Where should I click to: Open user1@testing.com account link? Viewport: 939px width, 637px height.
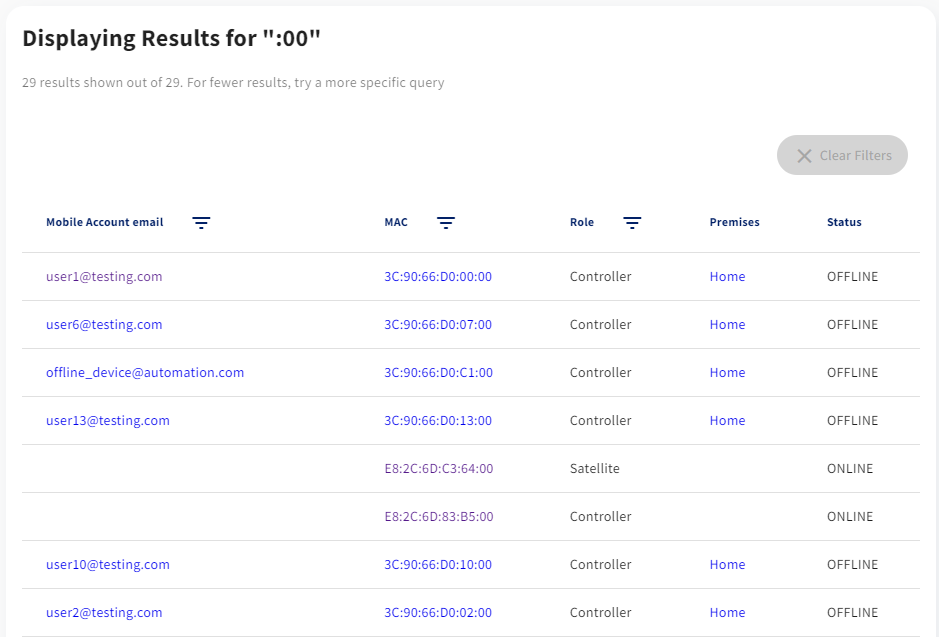[104, 277]
